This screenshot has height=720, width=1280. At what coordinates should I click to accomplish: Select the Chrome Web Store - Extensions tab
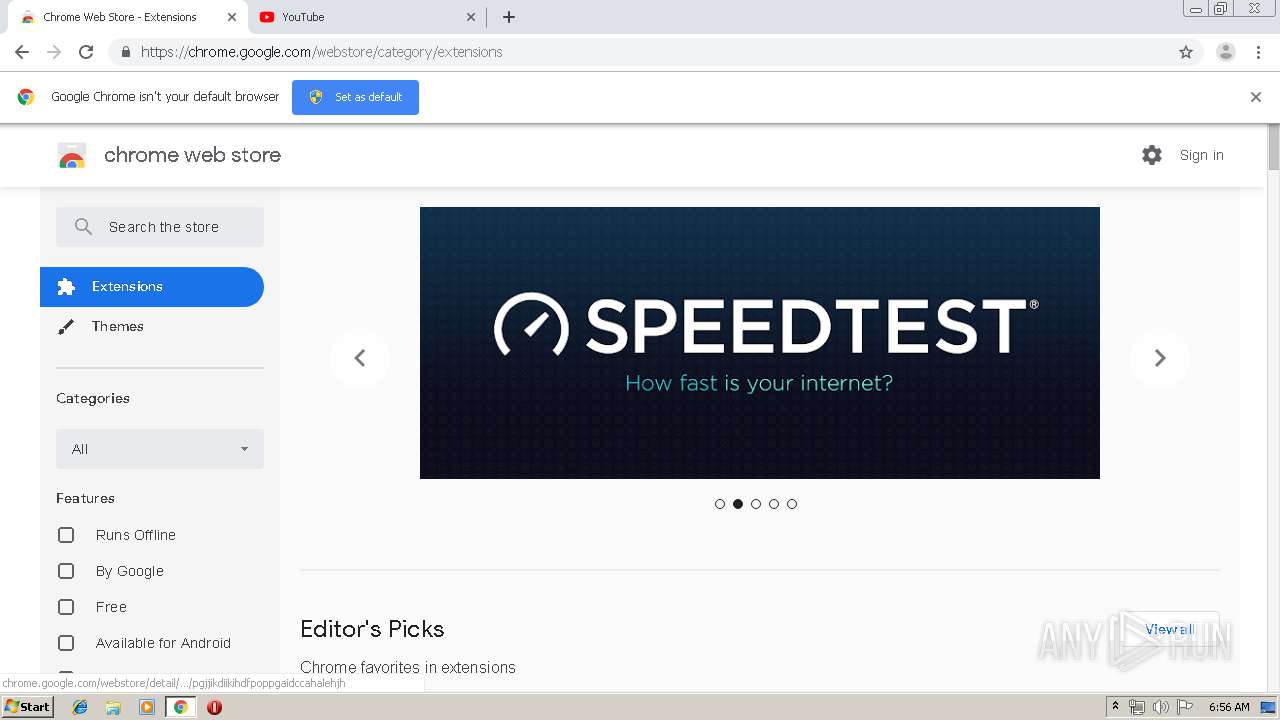[x=128, y=17]
